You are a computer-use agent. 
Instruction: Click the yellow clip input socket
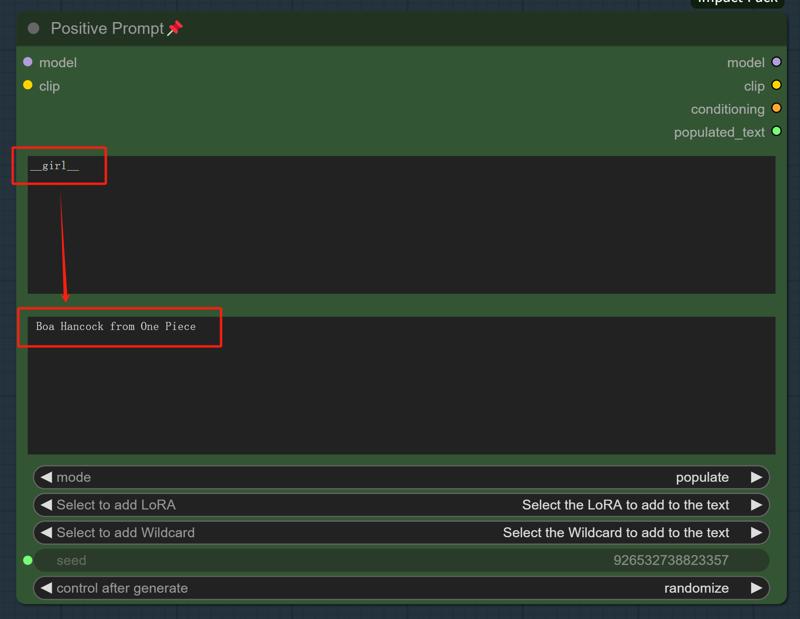point(28,85)
